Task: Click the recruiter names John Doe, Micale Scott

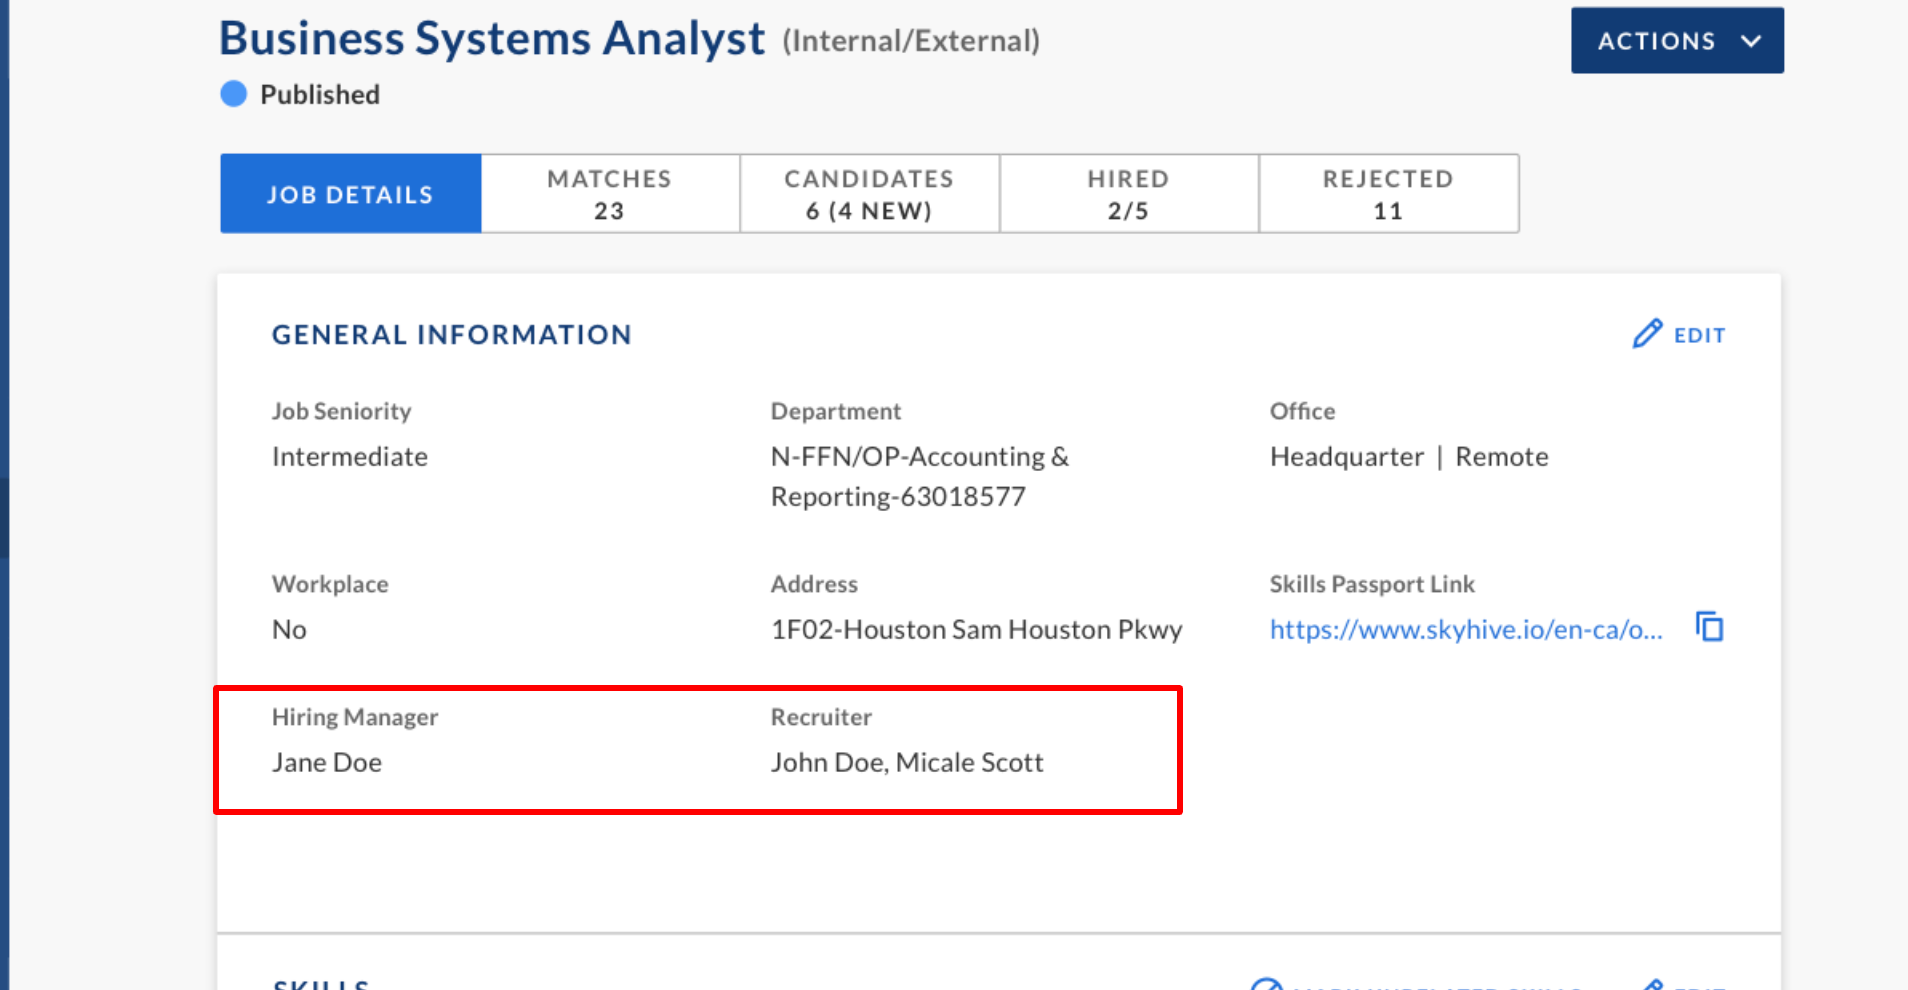Action: (x=906, y=763)
